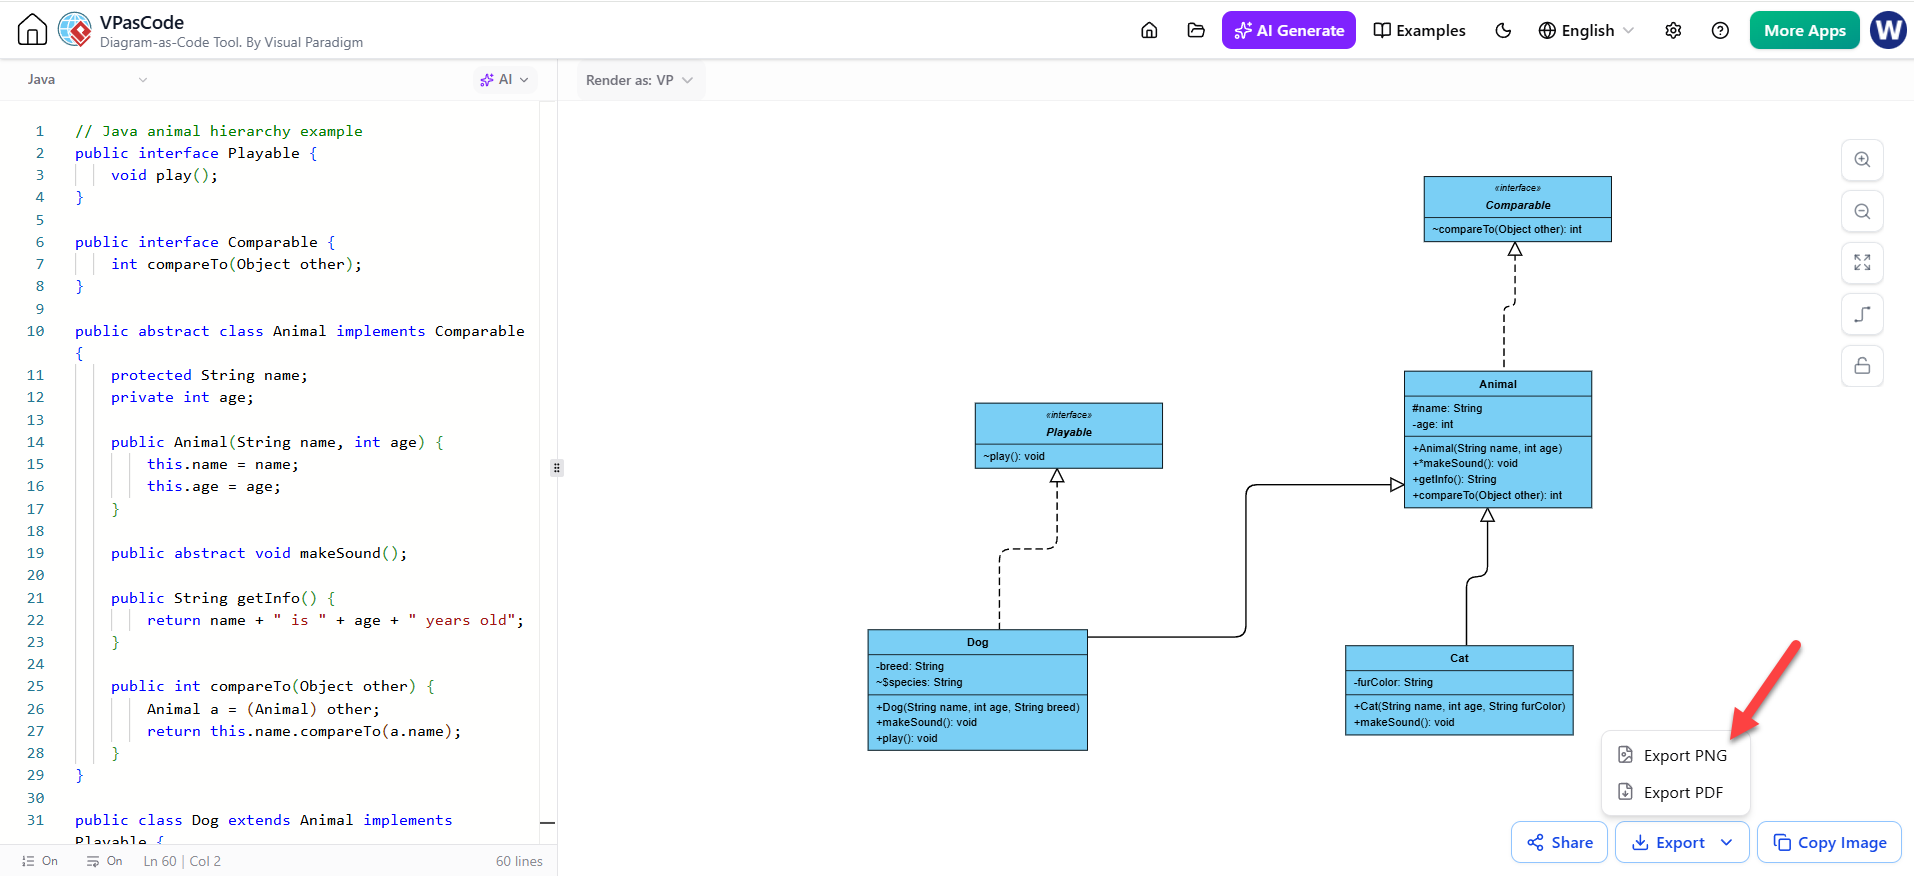1914x876 pixels.
Task: Select Export PNG from the menu
Action: tap(1675, 755)
